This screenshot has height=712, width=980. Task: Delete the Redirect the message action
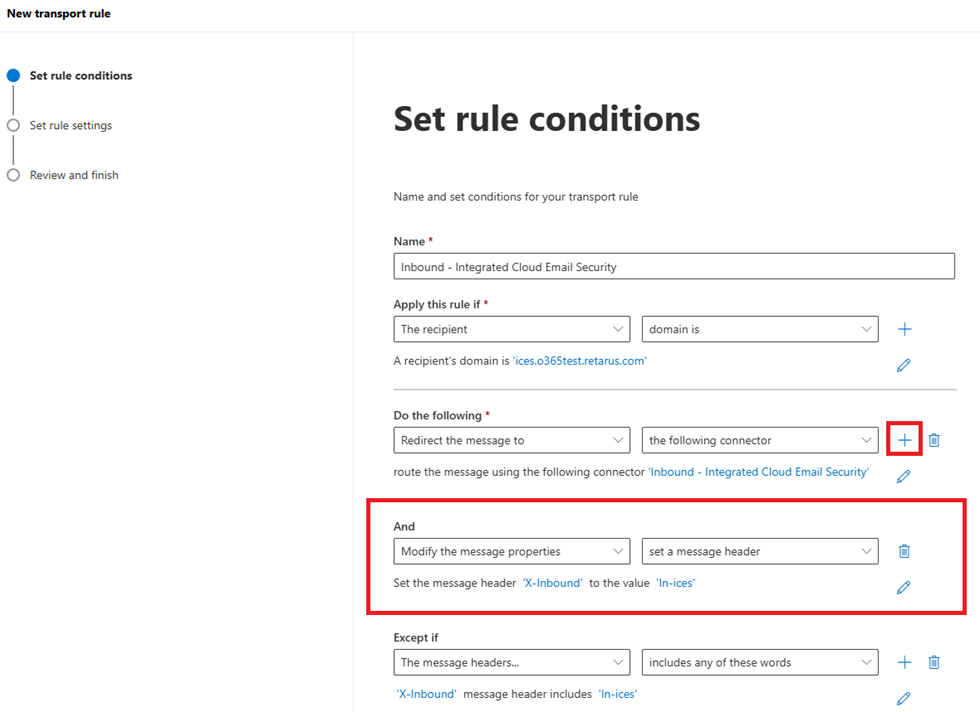pyautogui.click(x=934, y=440)
